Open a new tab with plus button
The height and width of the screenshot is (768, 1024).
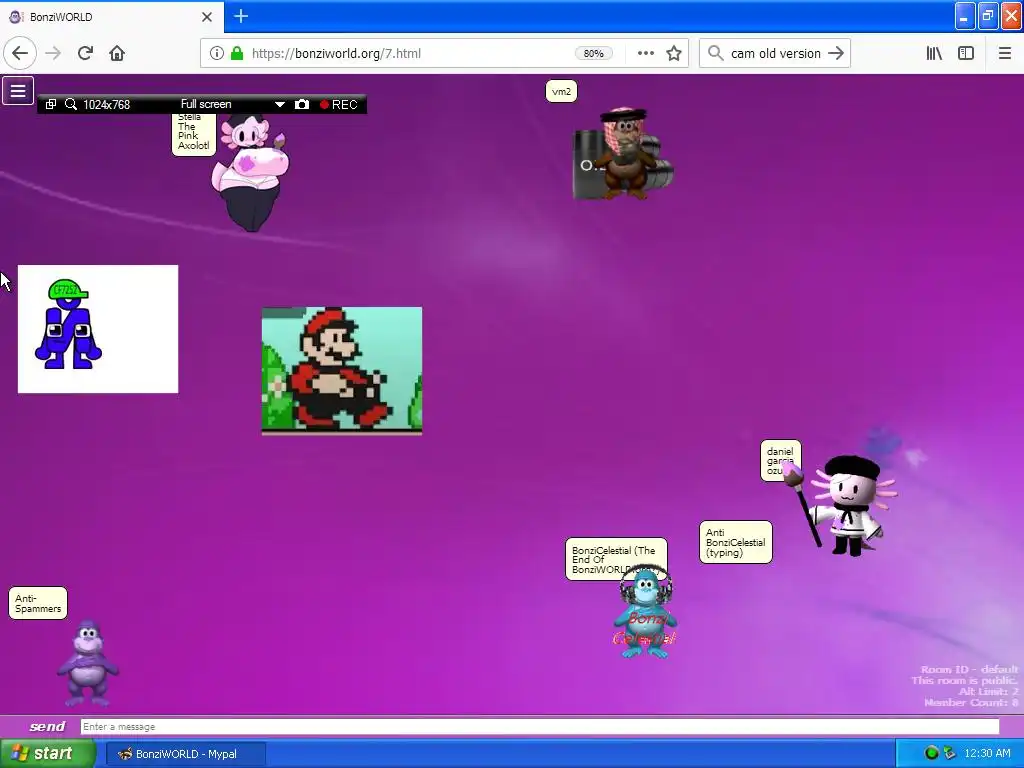[x=241, y=16]
